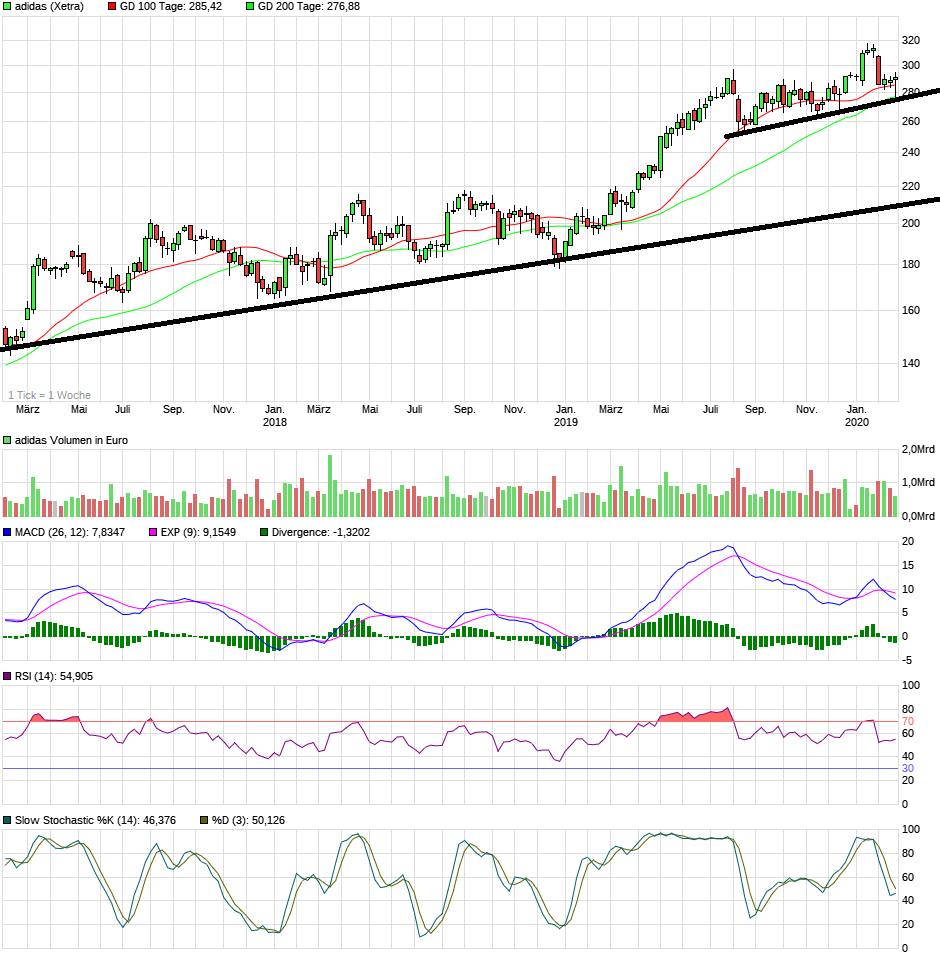Click the red GD 100 Tage legend swatch
This screenshot has width=940, height=958.
point(112,7)
